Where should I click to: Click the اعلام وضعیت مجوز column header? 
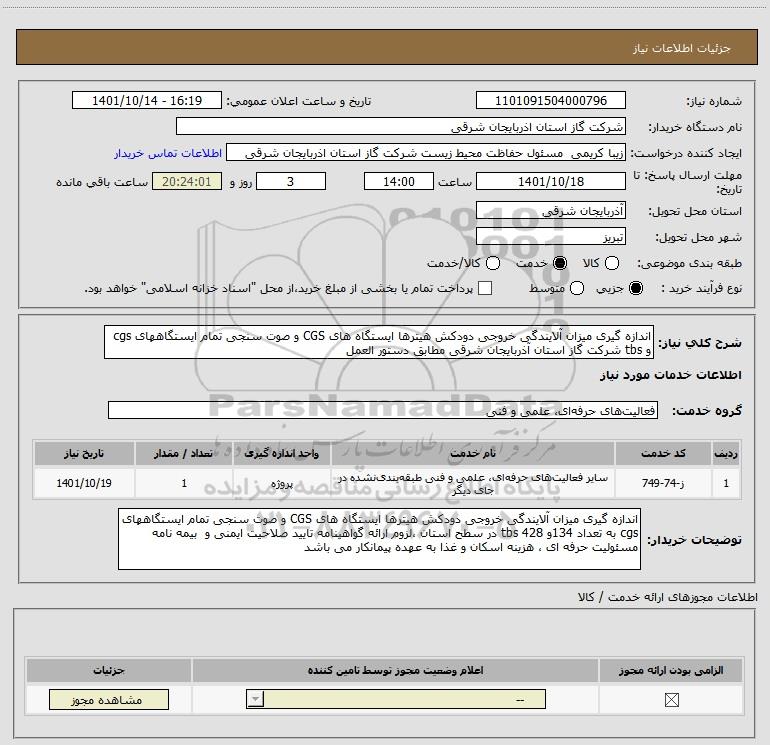click(x=395, y=670)
